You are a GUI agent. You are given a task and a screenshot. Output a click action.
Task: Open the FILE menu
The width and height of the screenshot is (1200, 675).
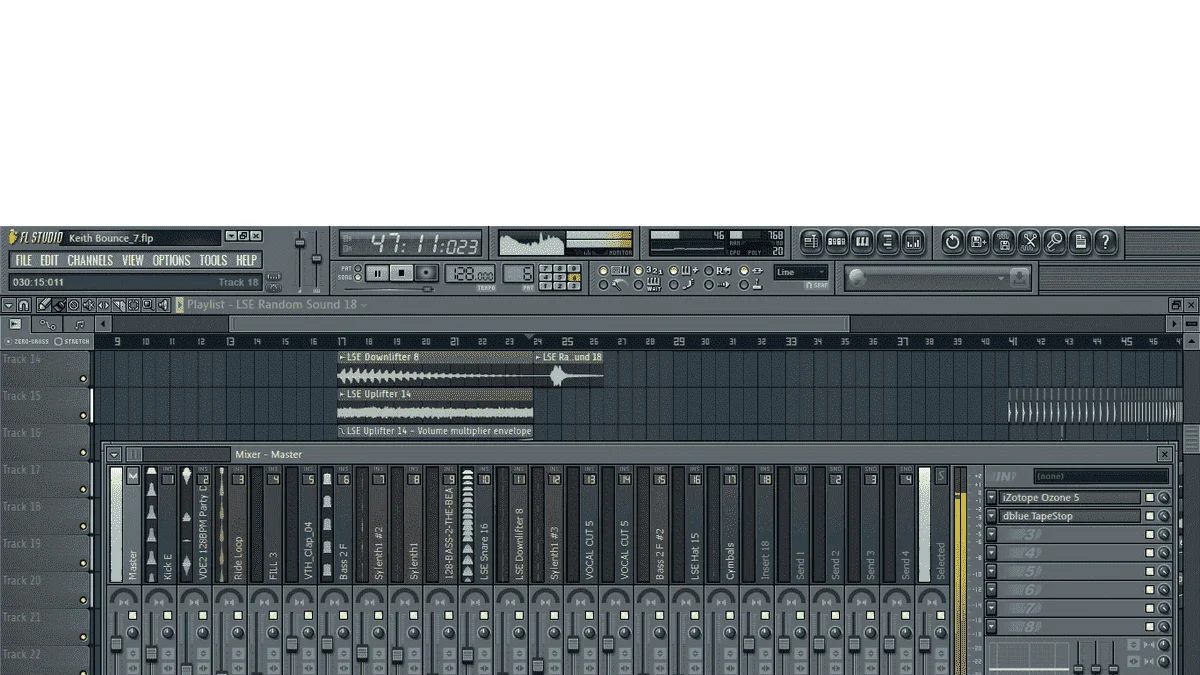pos(23,260)
